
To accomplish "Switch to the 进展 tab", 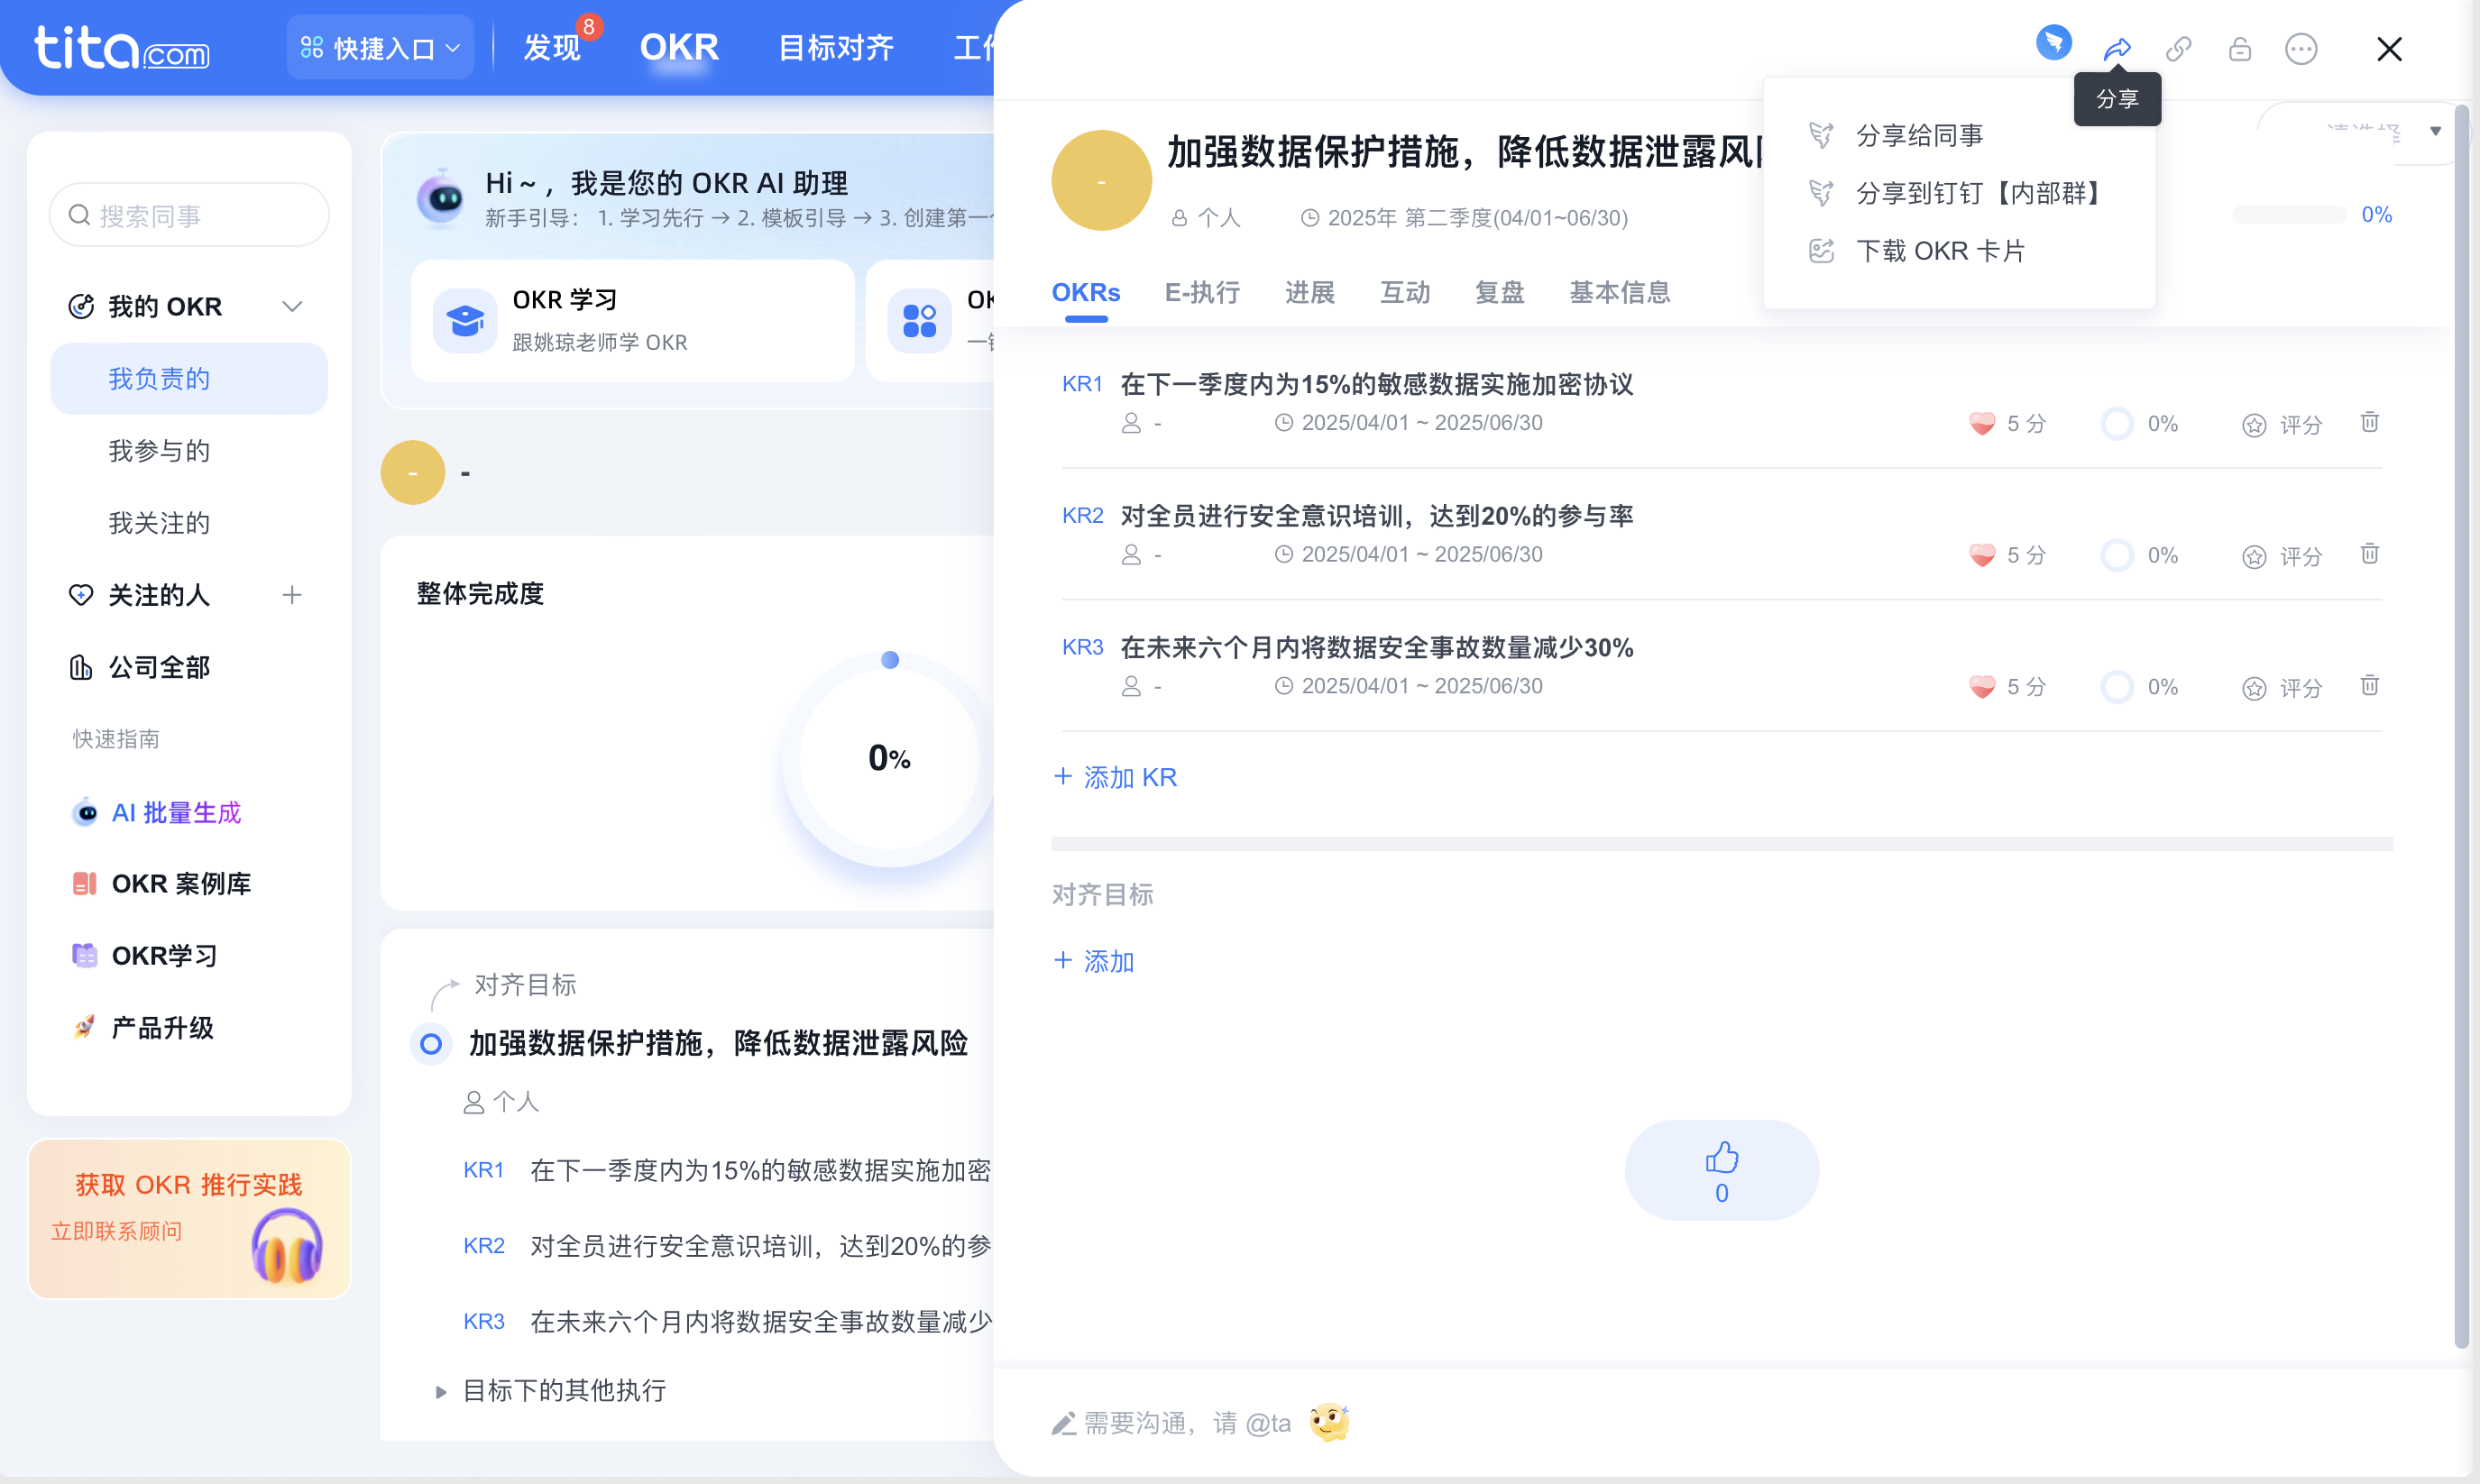I will (x=1310, y=292).
